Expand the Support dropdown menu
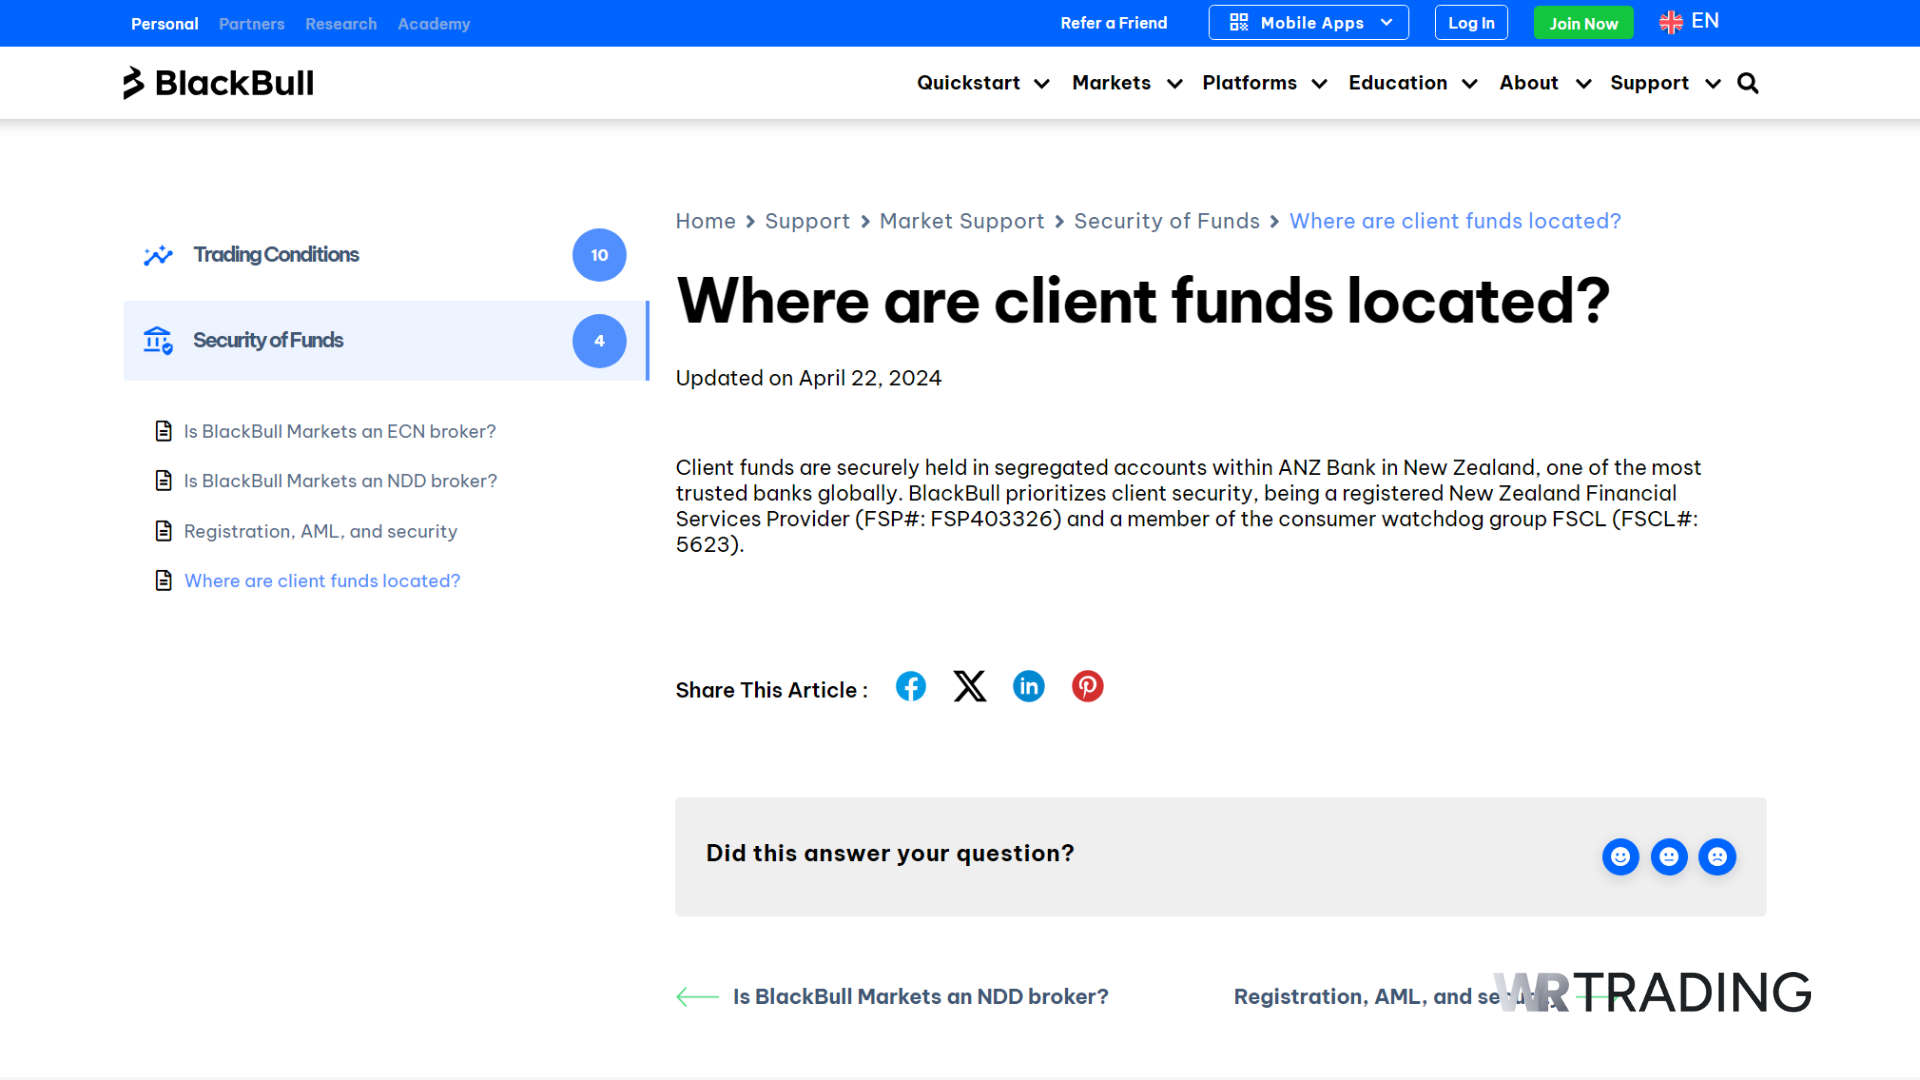The image size is (1920, 1080). pyautogui.click(x=1665, y=83)
